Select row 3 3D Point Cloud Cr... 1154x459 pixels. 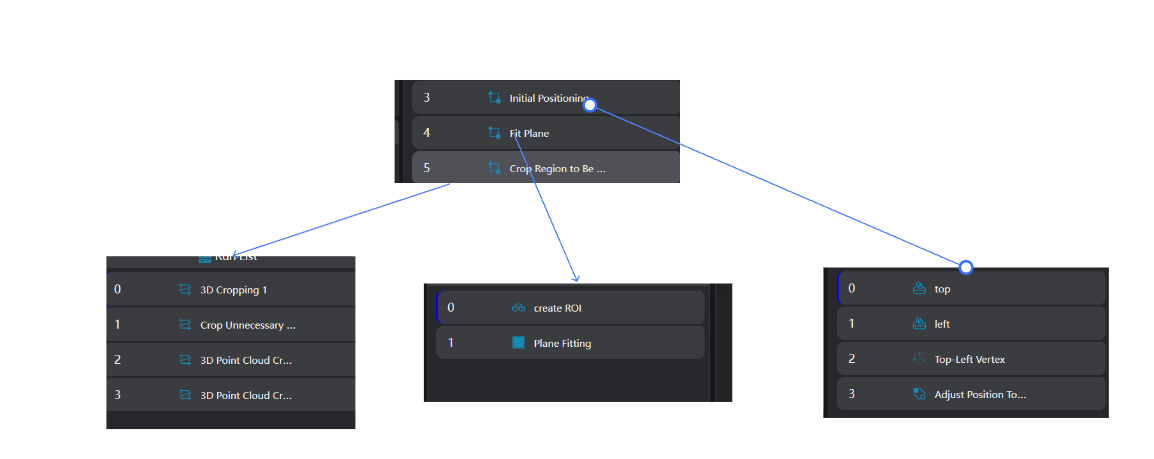coord(231,395)
